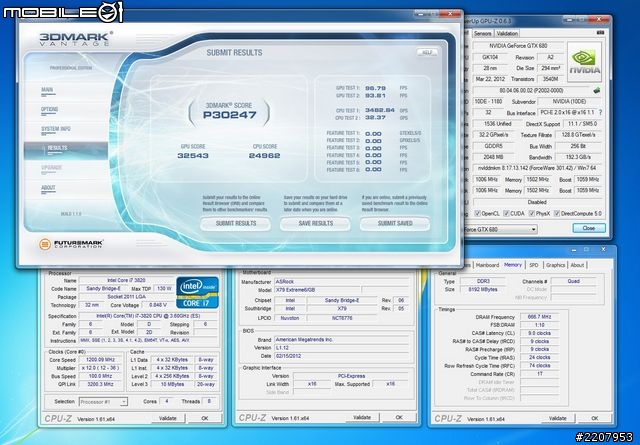640x445 pixels.
Task: Click the Quad channels field in CPU-Z
Action: (x=573, y=281)
